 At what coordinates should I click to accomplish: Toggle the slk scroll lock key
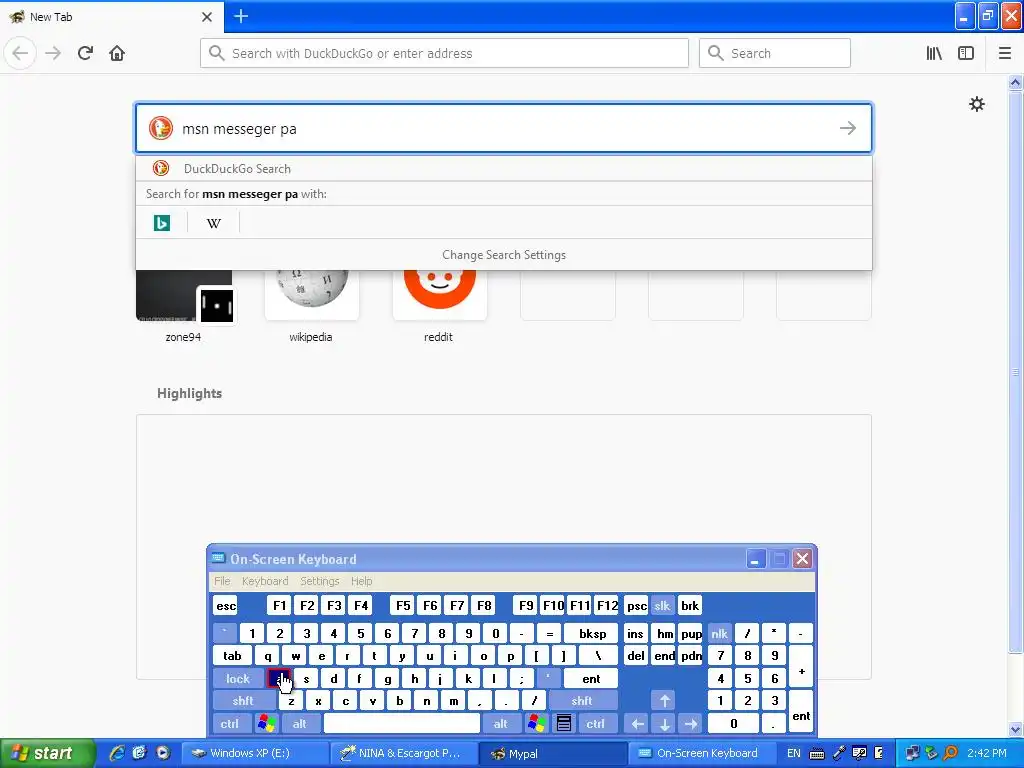tap(662, 606)
